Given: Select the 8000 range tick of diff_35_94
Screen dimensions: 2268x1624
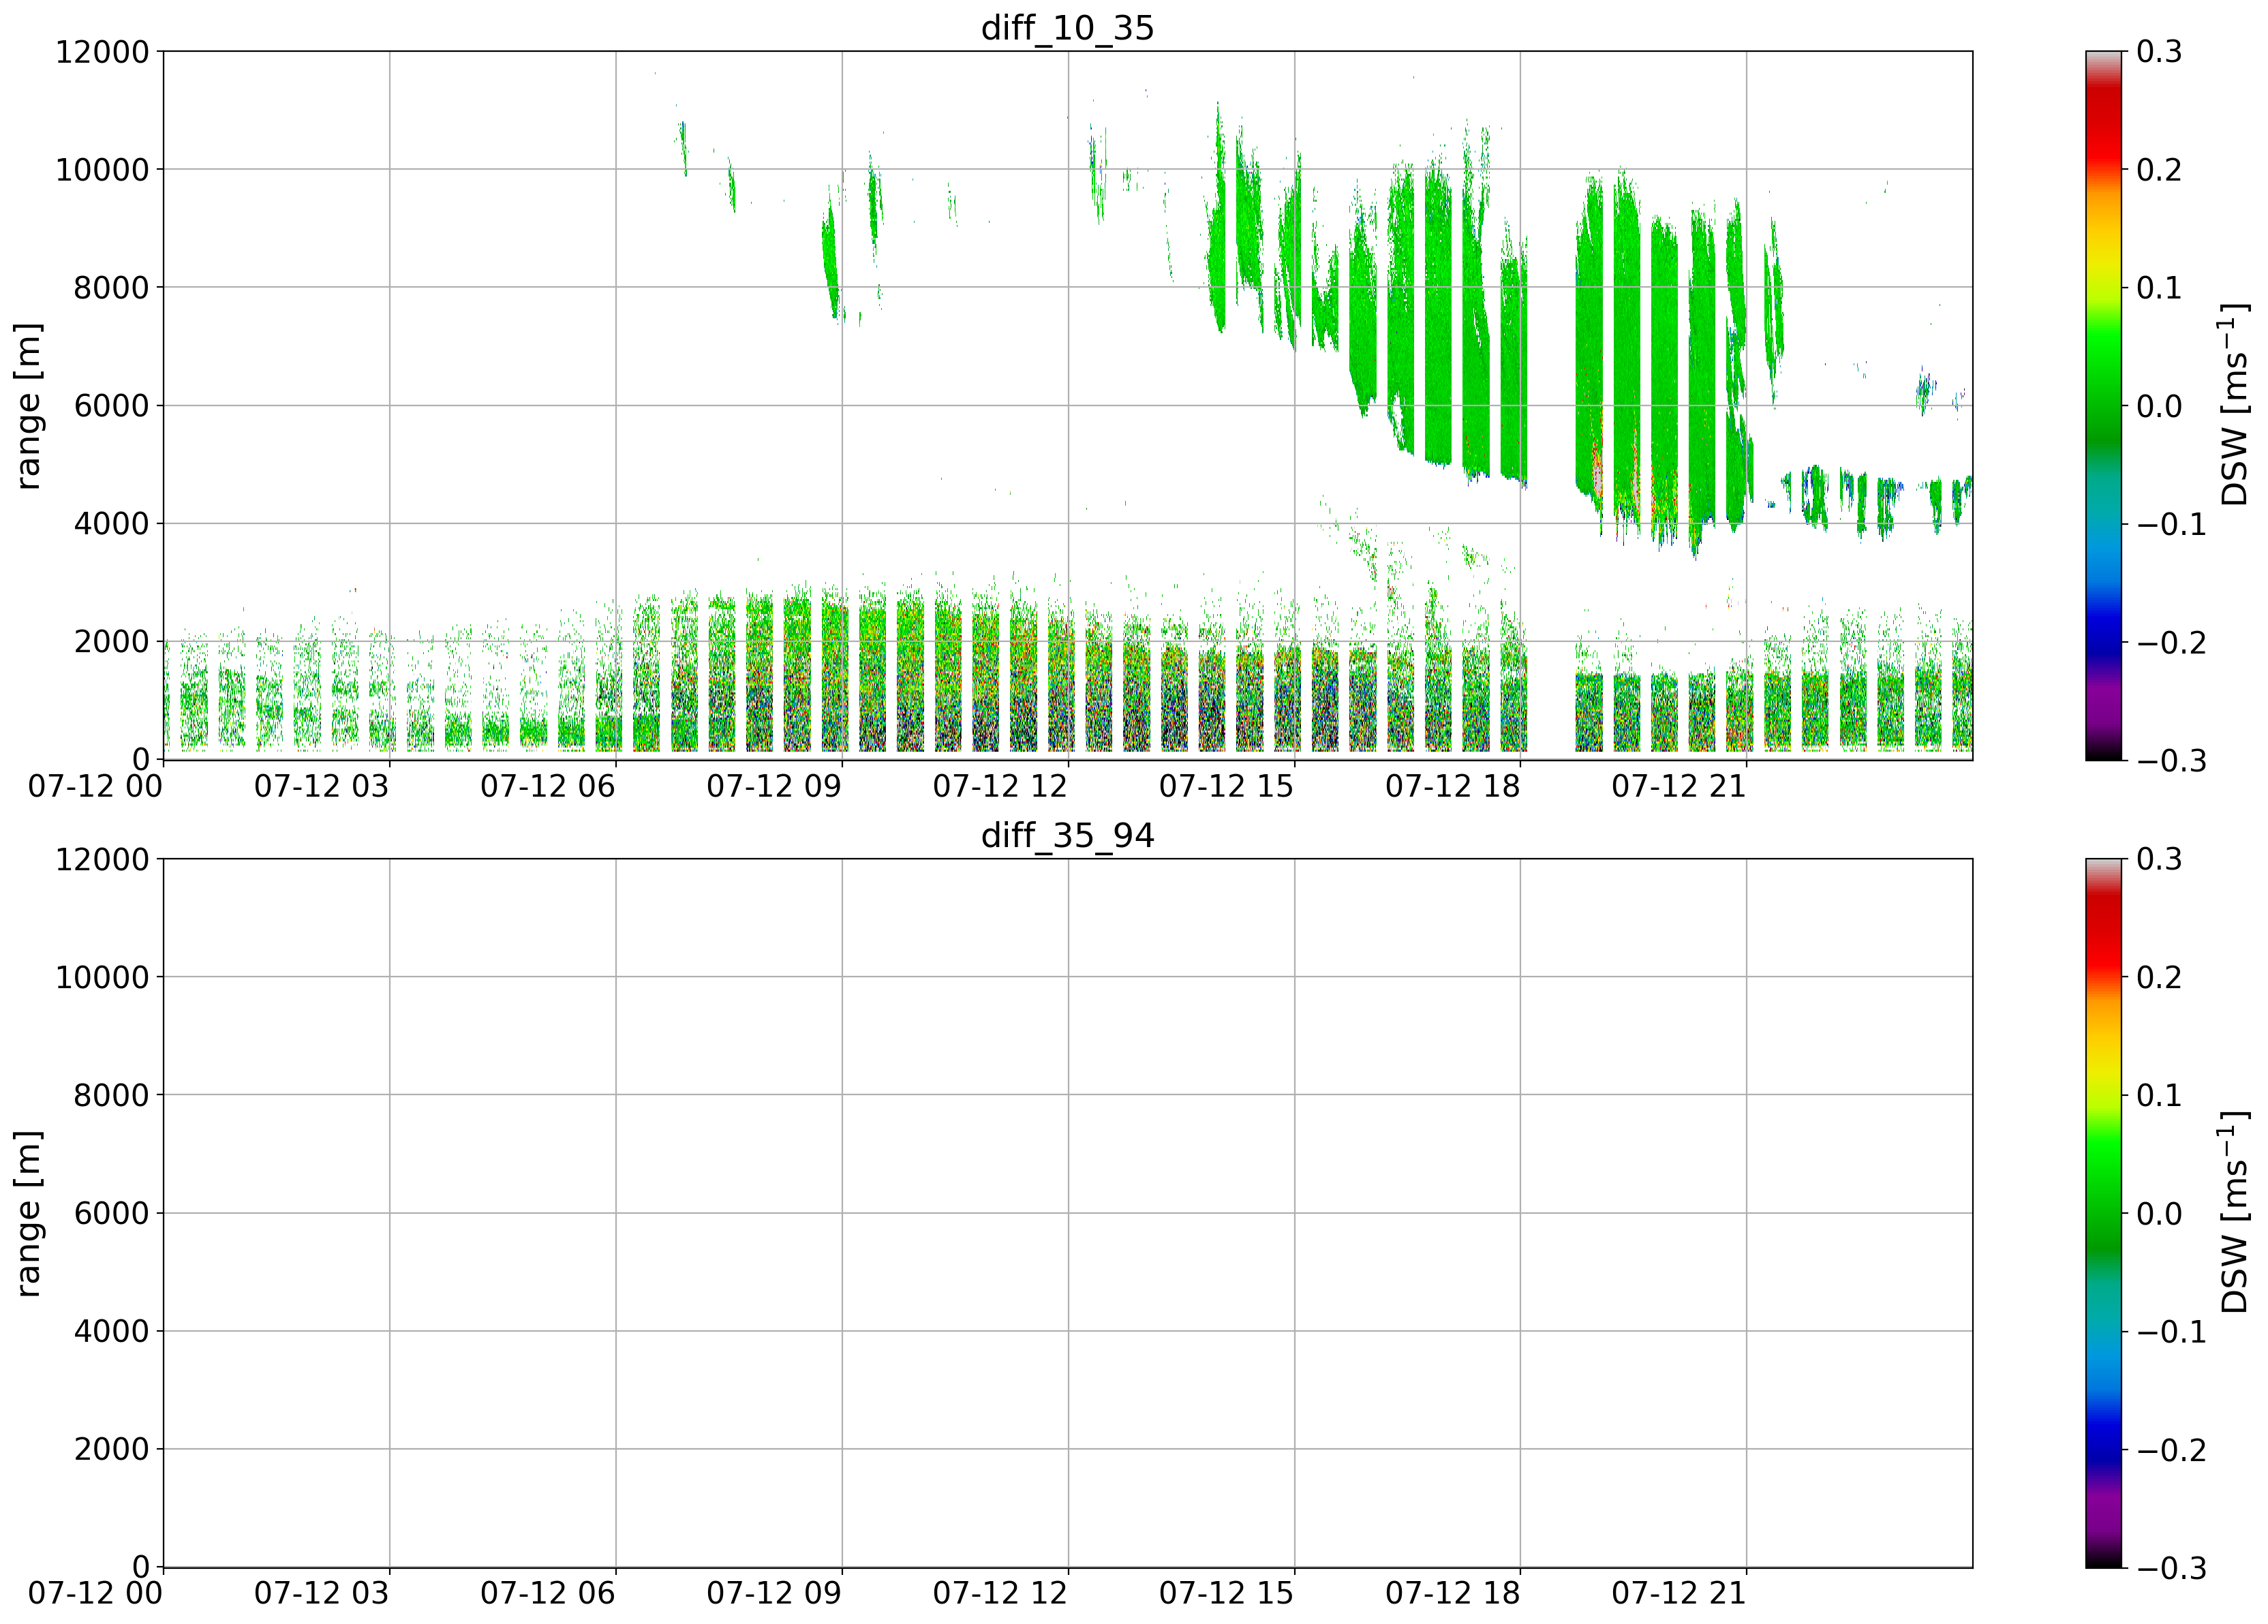Looking at the screenshot, I should click(111, 1096).
